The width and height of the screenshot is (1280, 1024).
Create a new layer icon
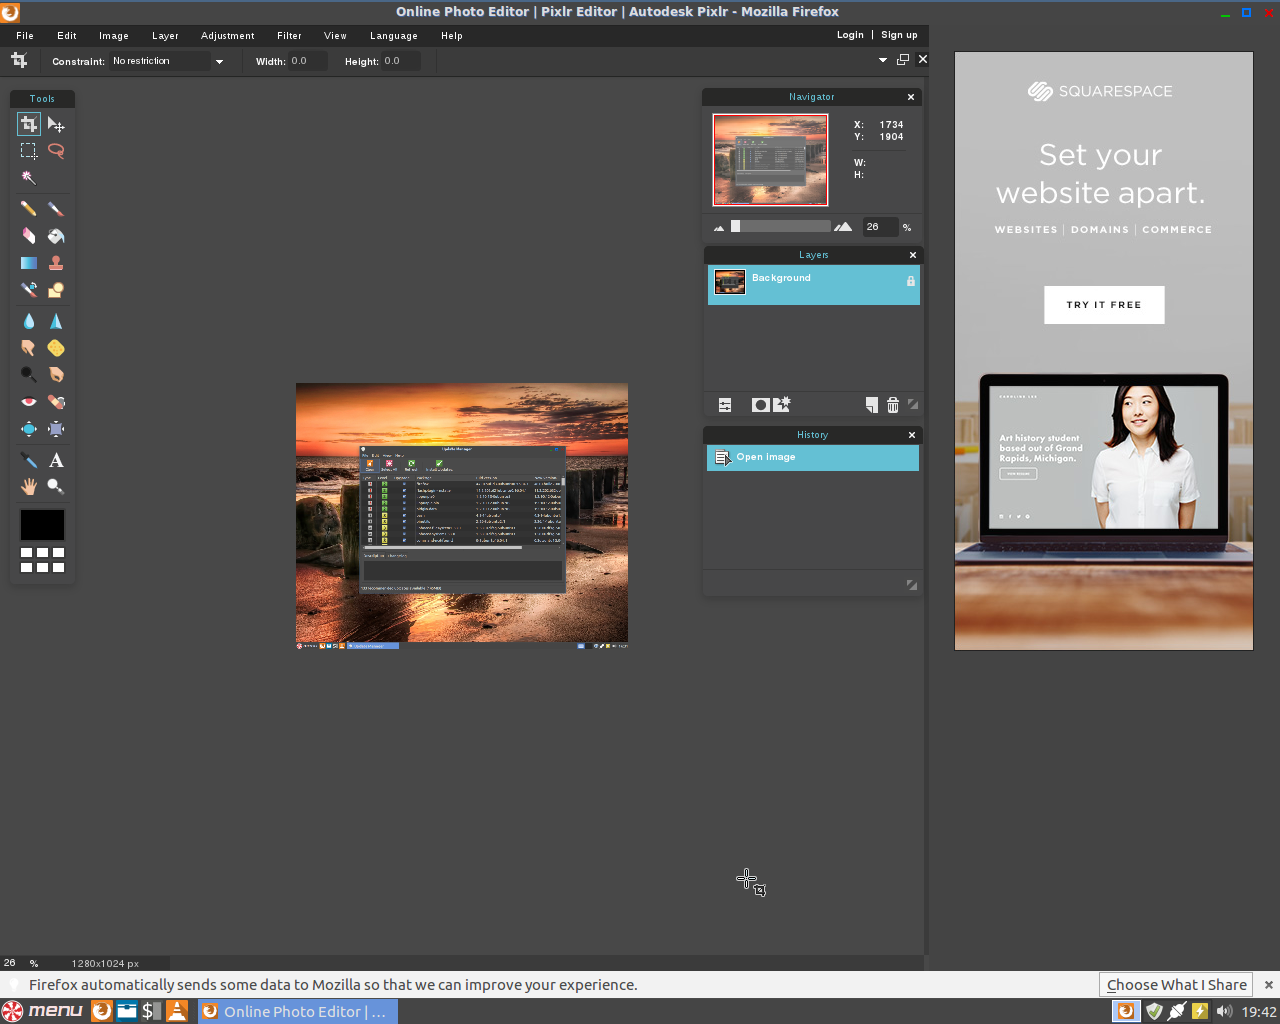tap(872, 405)
